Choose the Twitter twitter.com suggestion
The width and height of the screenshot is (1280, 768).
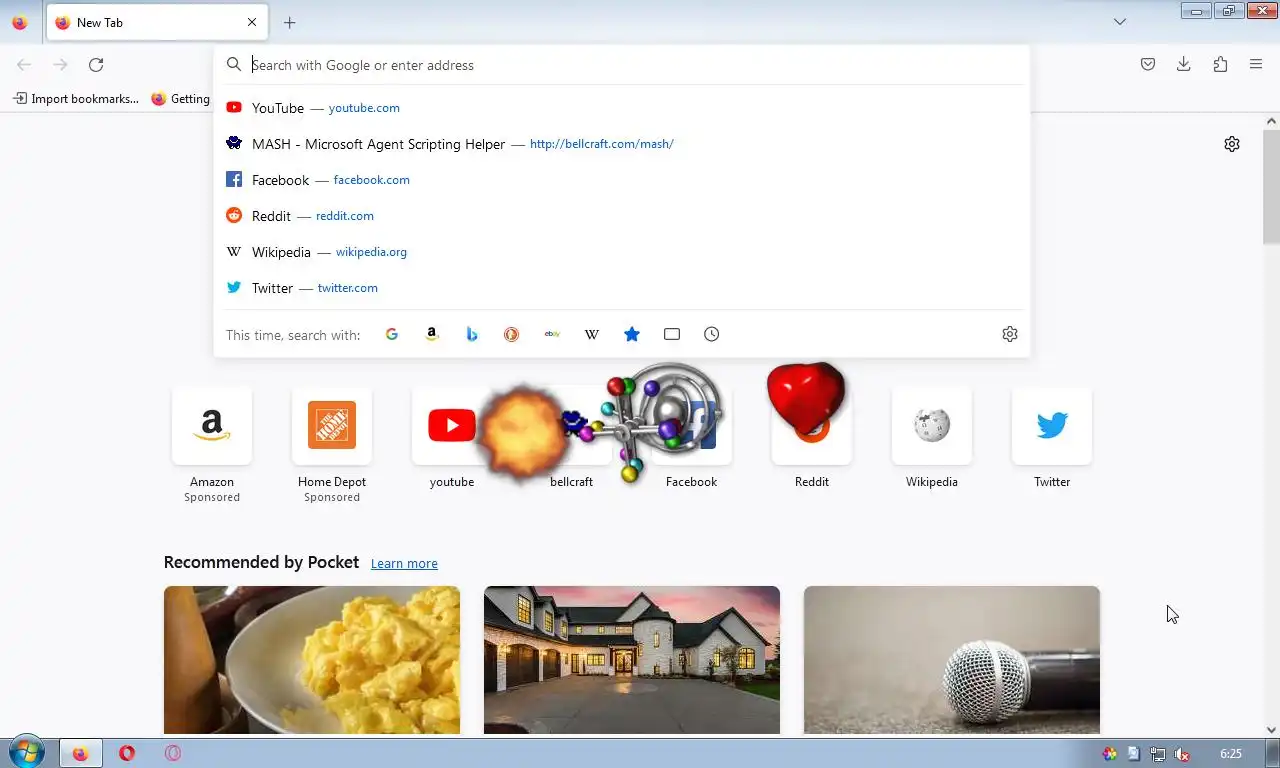point(622,288)
